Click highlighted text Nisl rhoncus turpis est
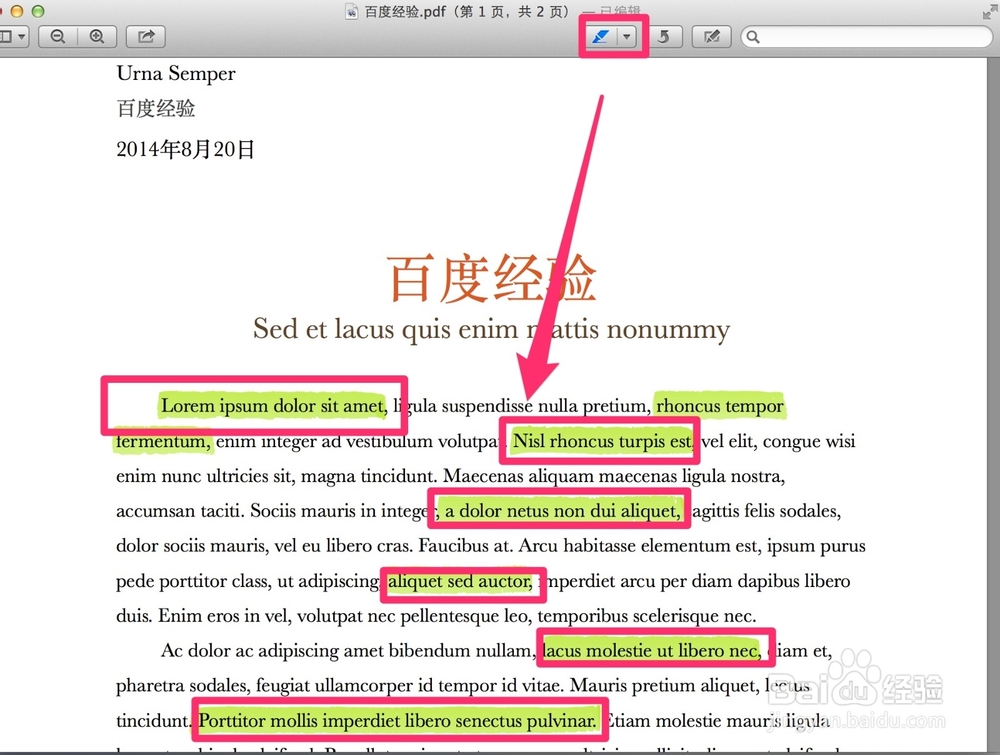Image resolution: width=1000 pixels, height=755 pixels. (x=602, y=441)
